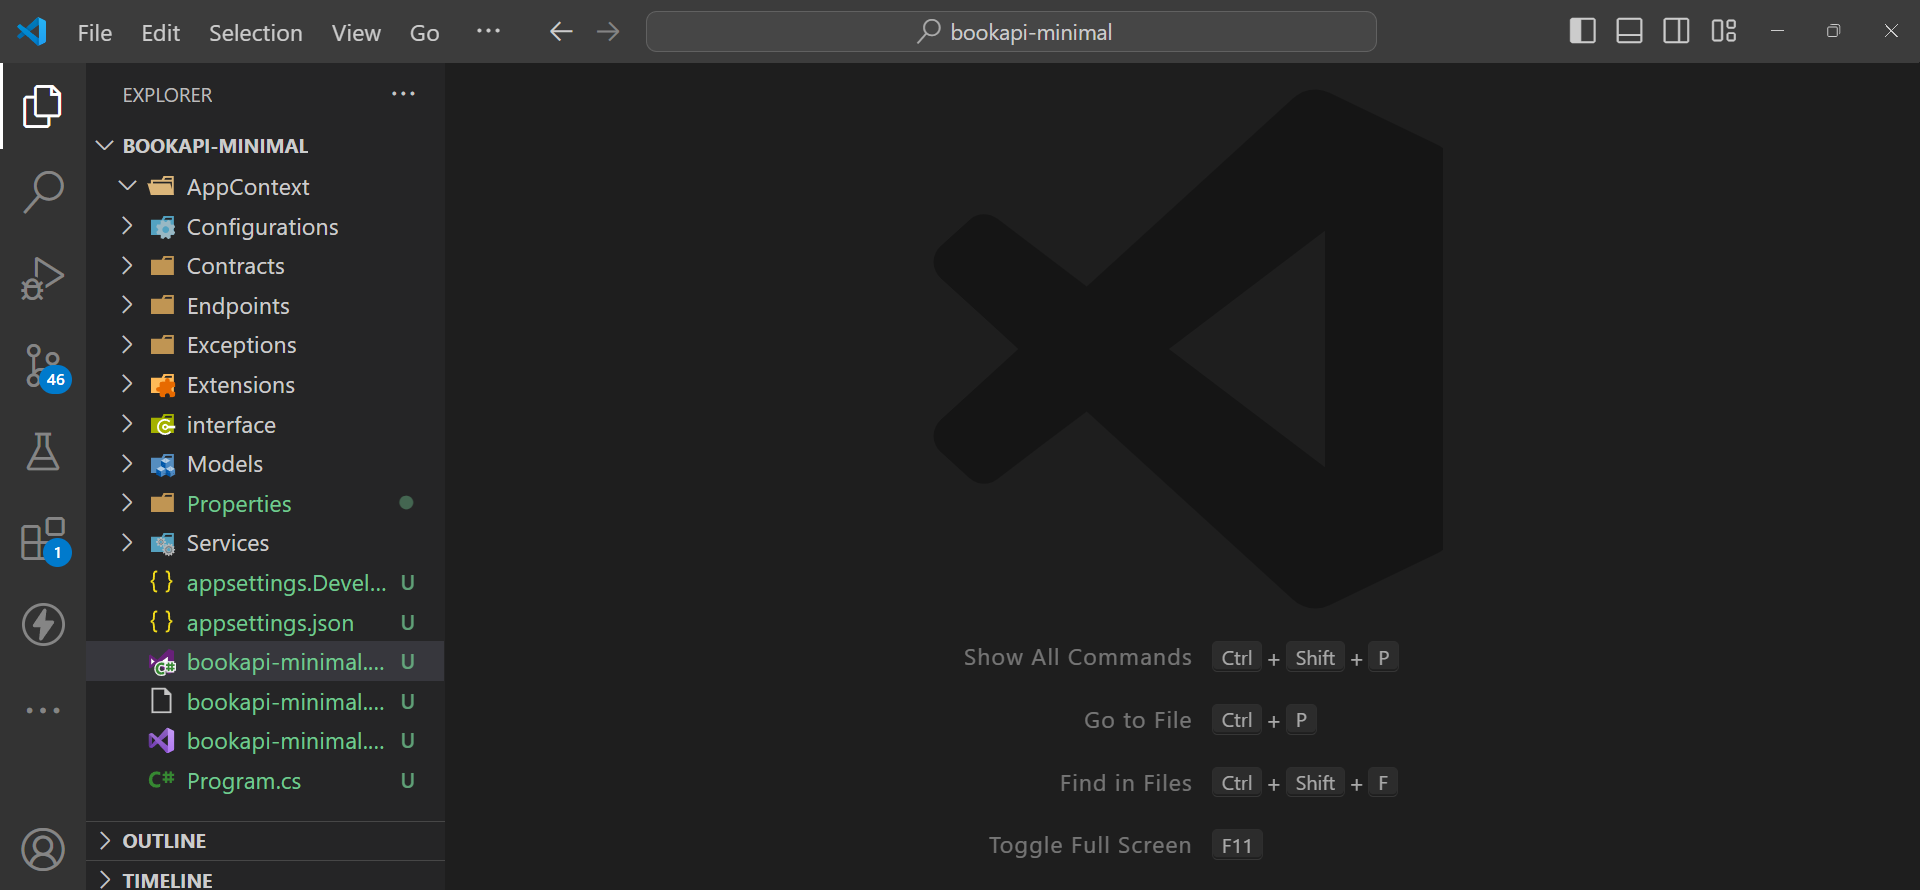Viewport: 1920px width, 890px height.
Task: Open the Search view icon
Action: 43,191
